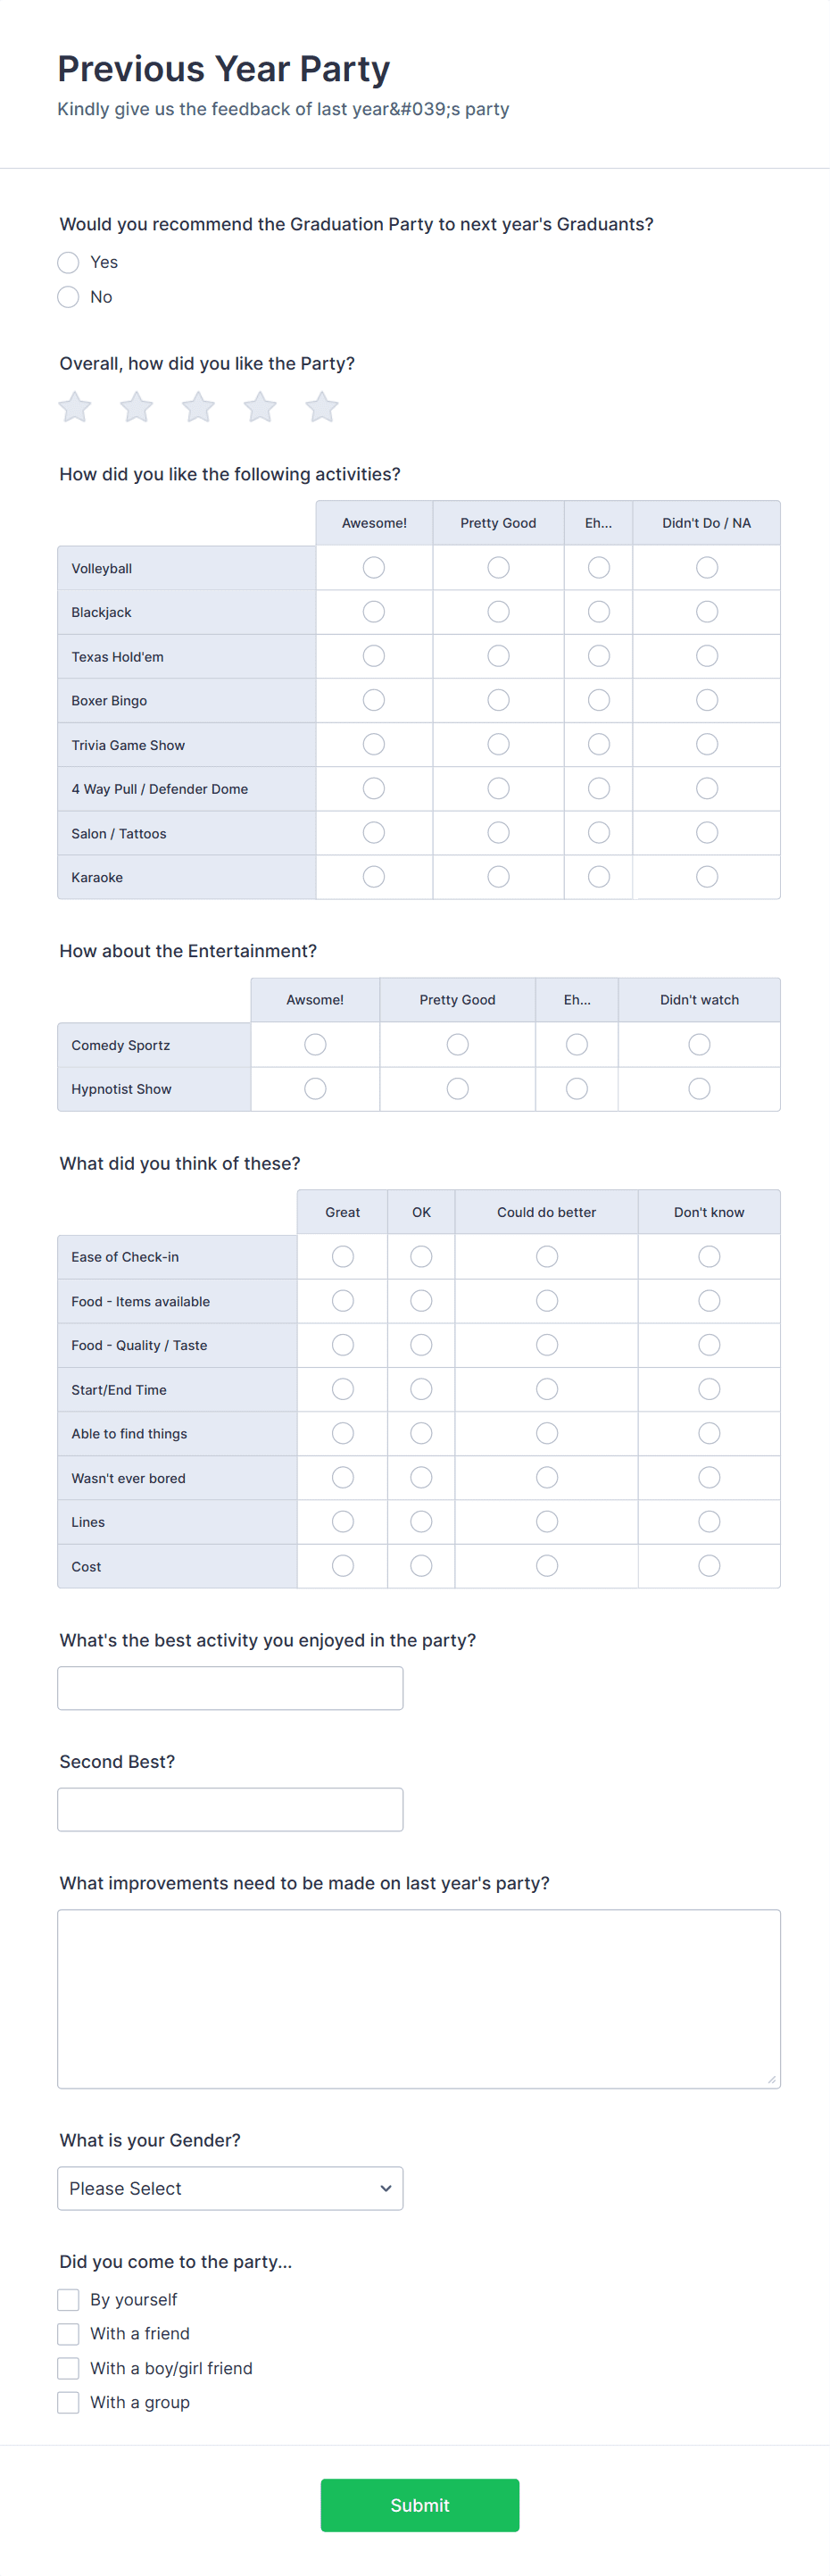Check the By yourself option

[68, 2299]
